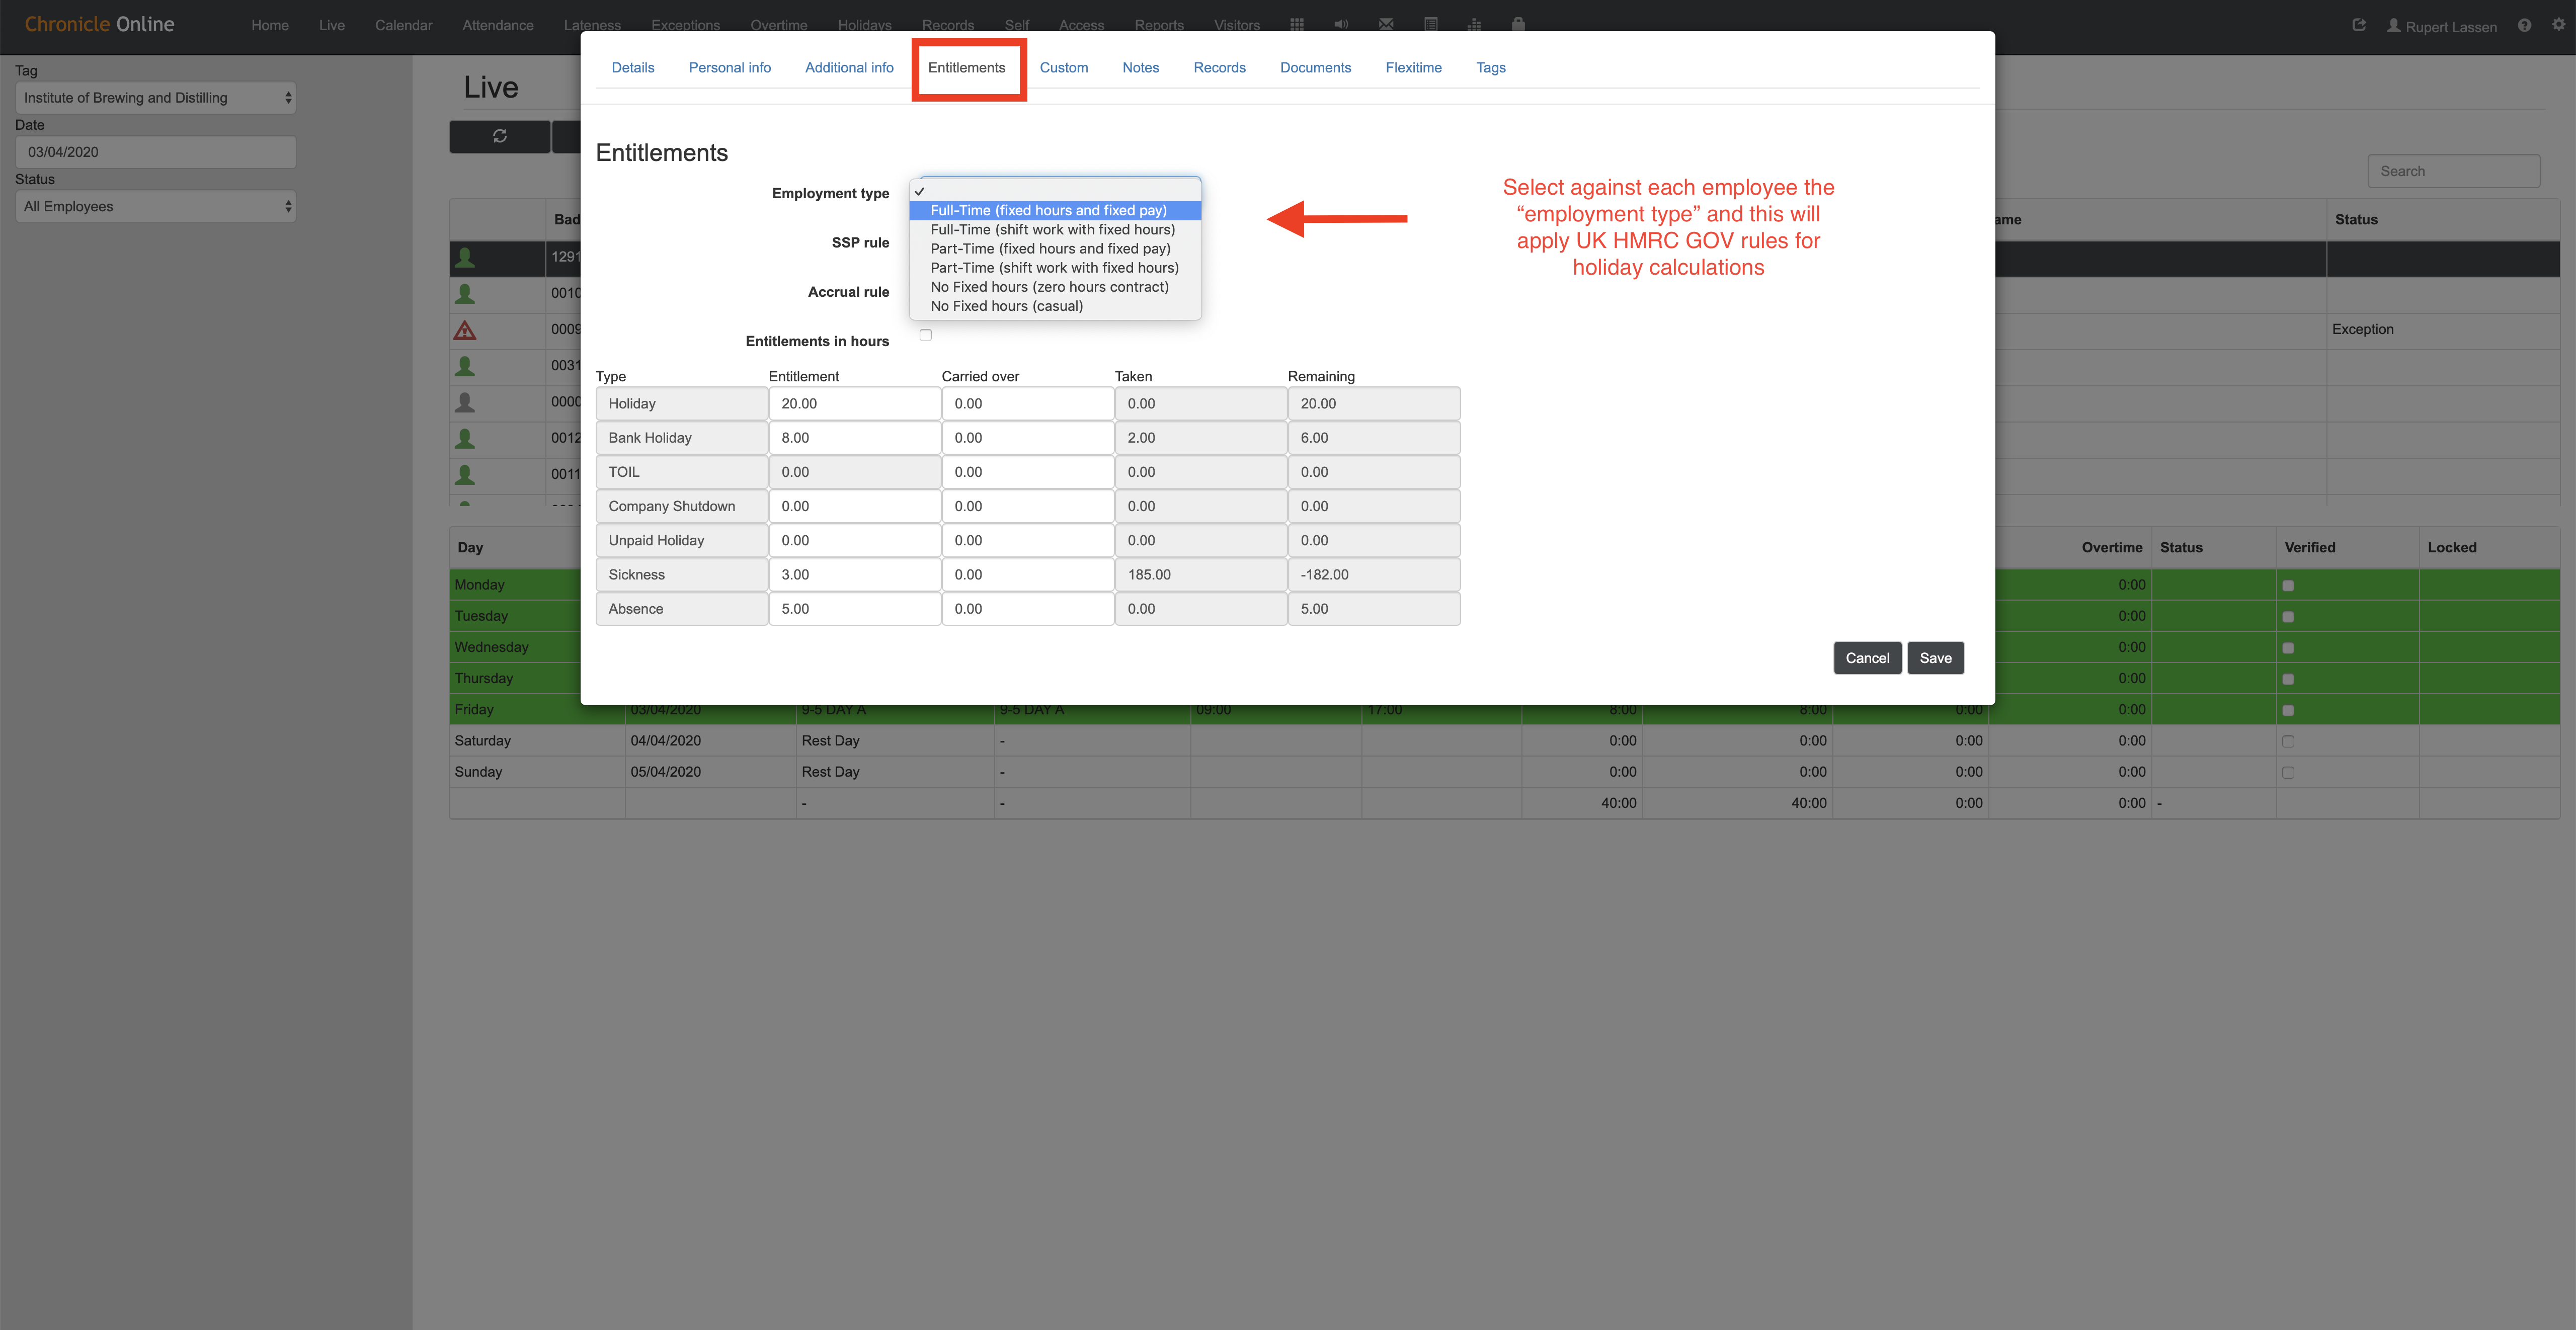Open the Flexitime tab
This screenshot has height=1330, width=2576.
pos(1413,67)
